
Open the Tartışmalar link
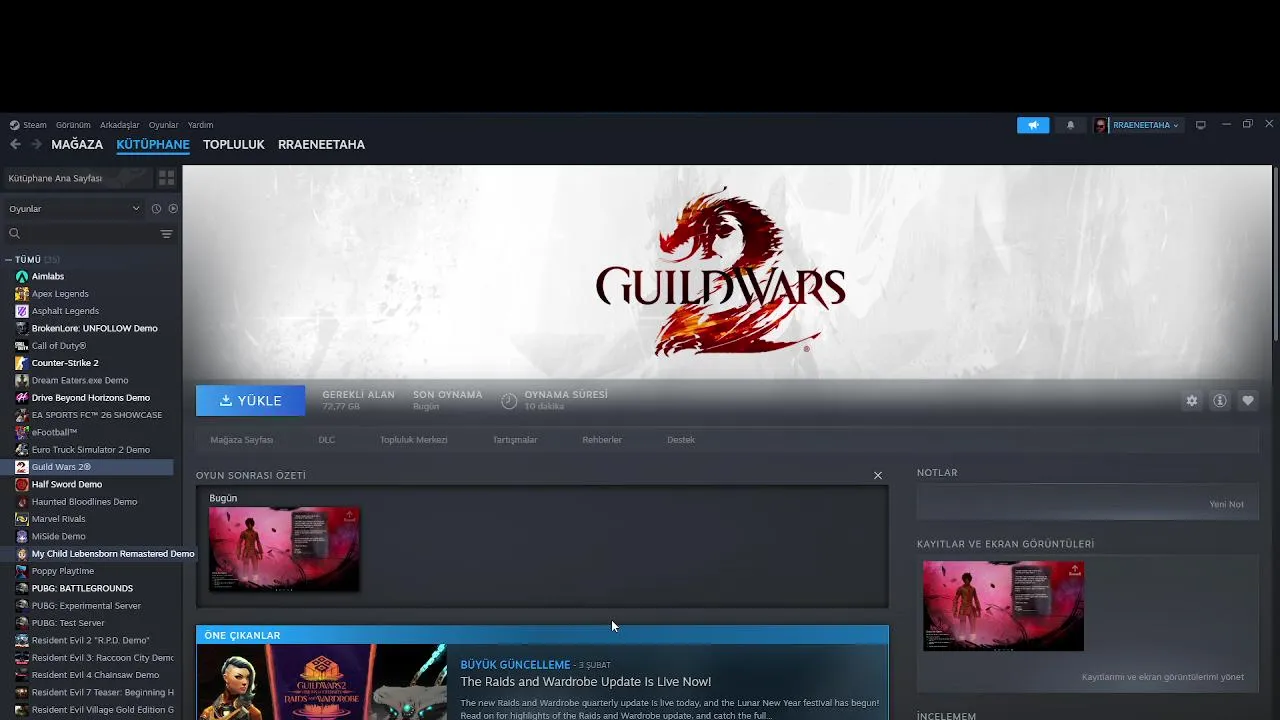(x=515, y=440)
